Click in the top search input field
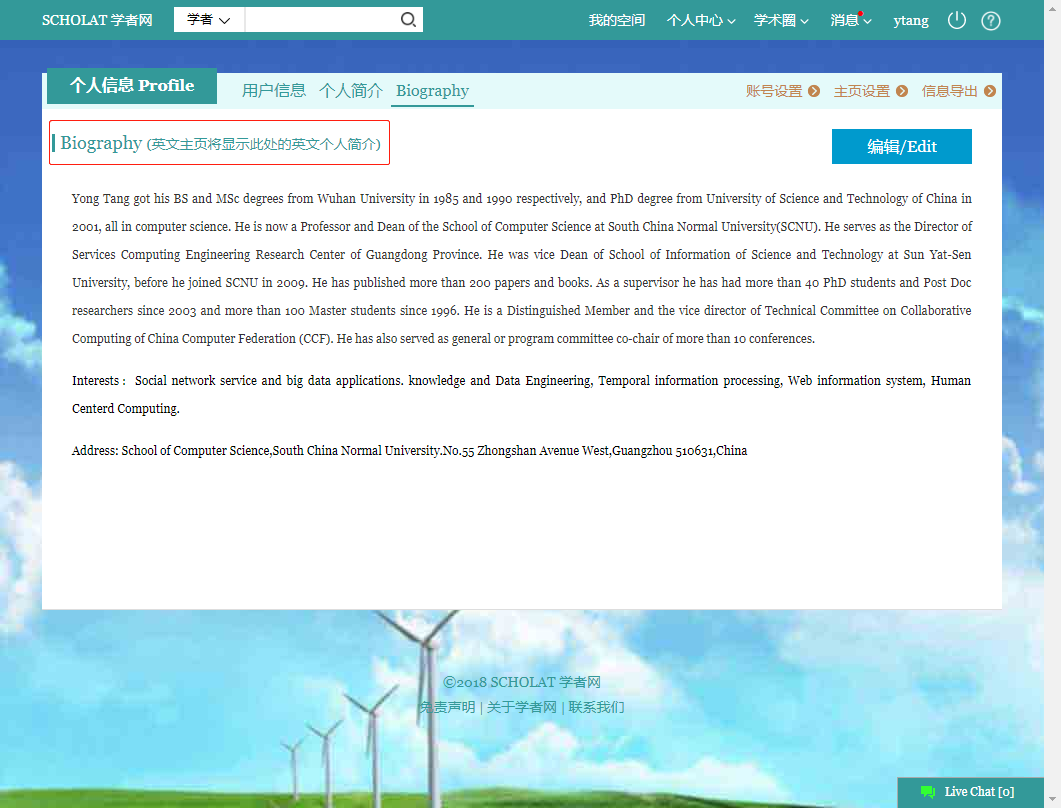The height and width of the screenshot is (808, 1061). click(320, 20)
